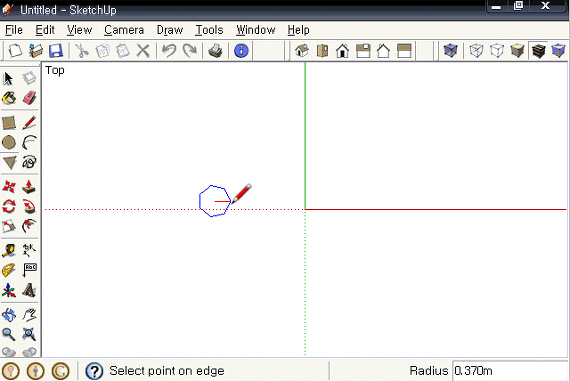The height and width of the screenshot is (381, 570).
Task: Click the Erase X icon in the top toolbar
Action: pyautogui.click(x=143, y=51)
